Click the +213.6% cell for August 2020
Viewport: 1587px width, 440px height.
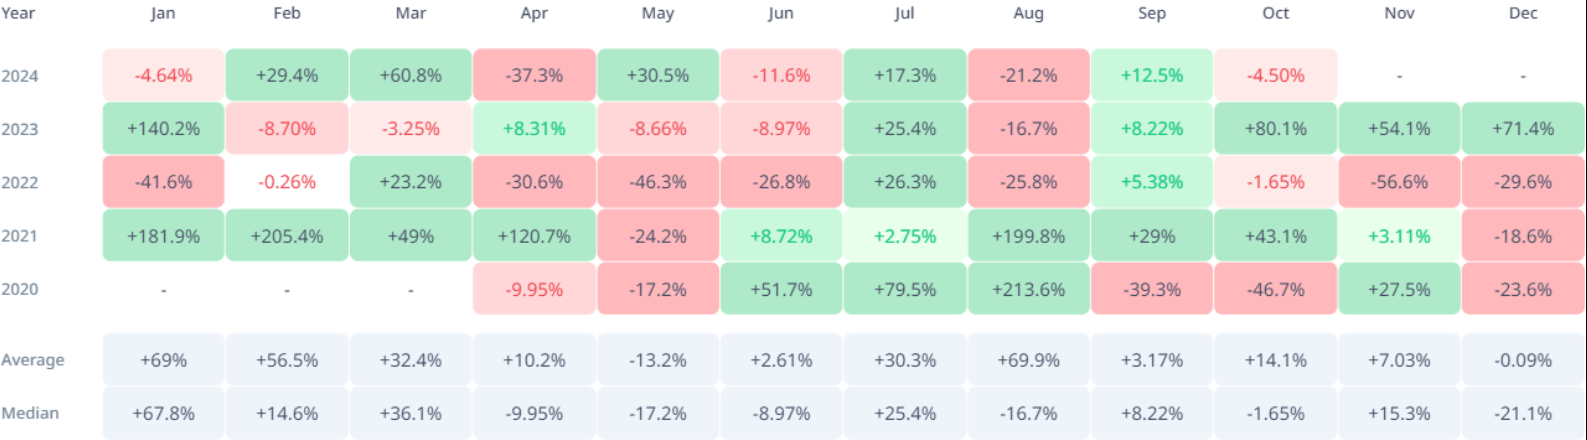pos(1028,290)
